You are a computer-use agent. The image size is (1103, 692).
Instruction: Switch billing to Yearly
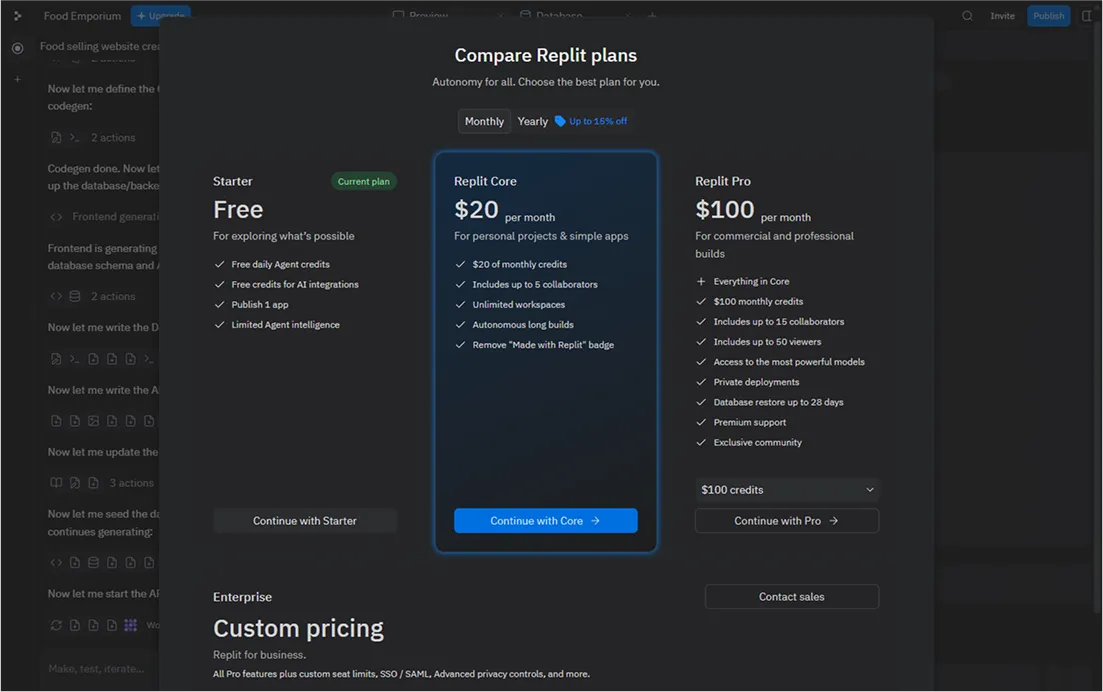(532, 120)
